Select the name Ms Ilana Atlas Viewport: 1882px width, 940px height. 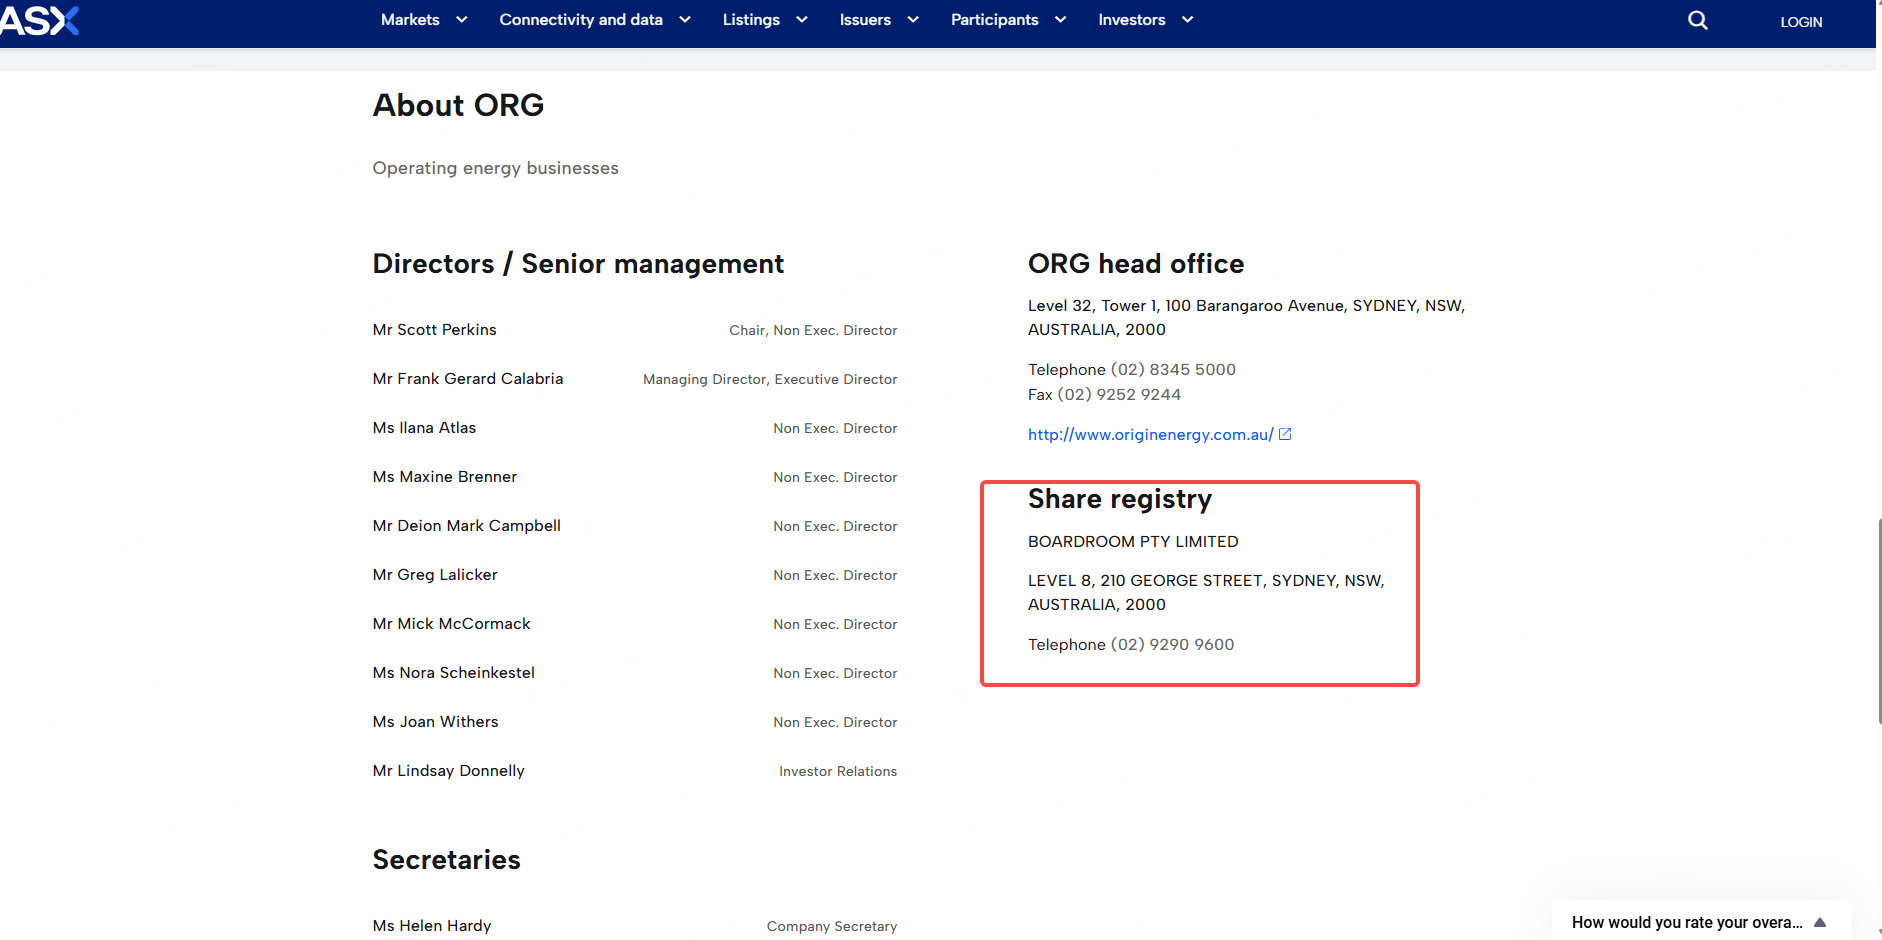click(x=424, y=428)
